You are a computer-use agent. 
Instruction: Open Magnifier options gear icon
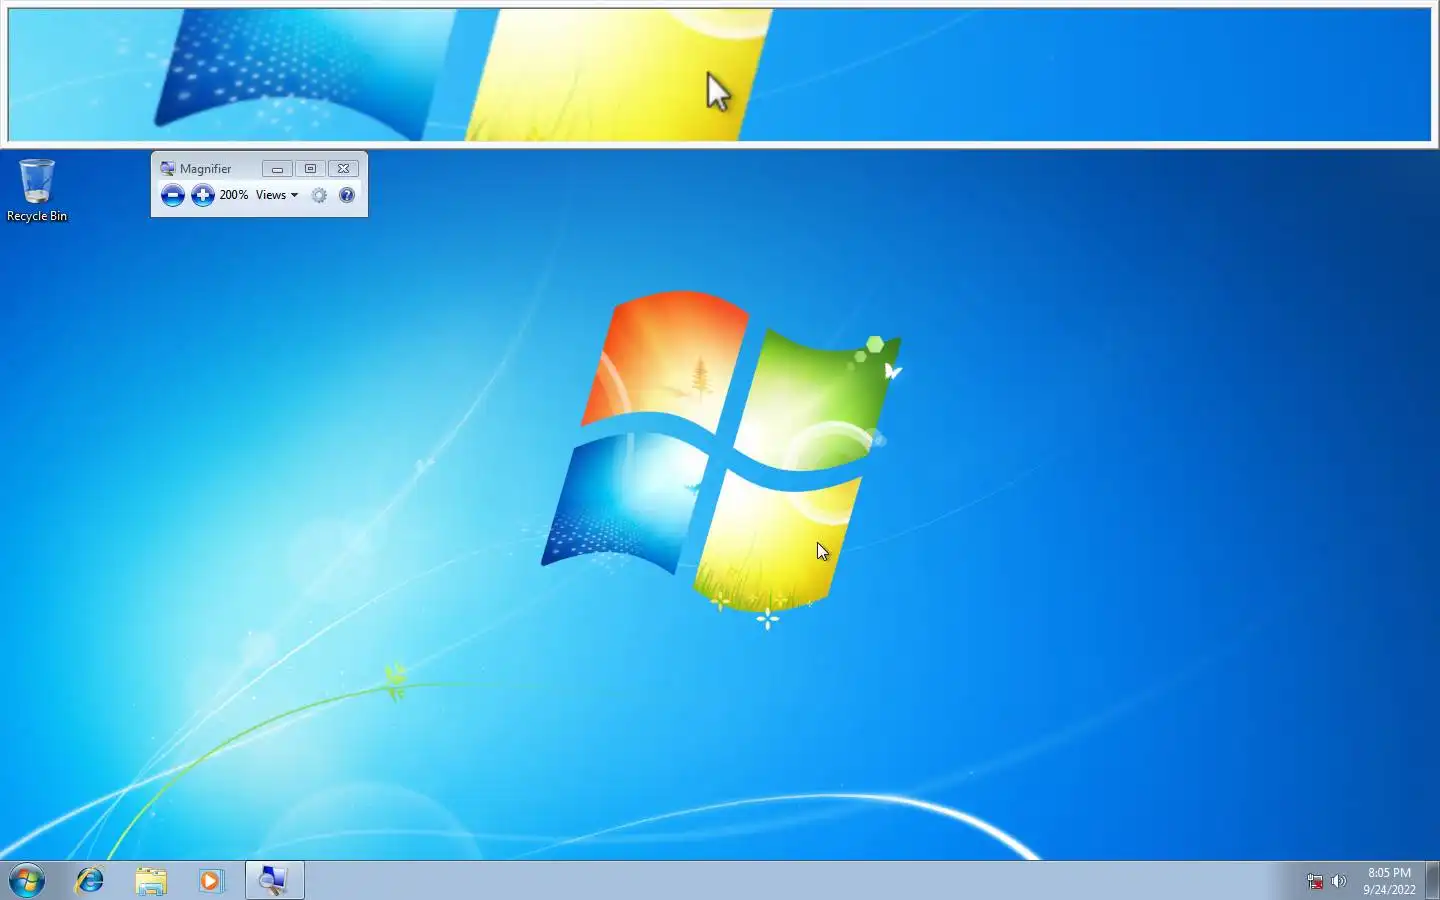pyautogui.click(x=319, y=196)
